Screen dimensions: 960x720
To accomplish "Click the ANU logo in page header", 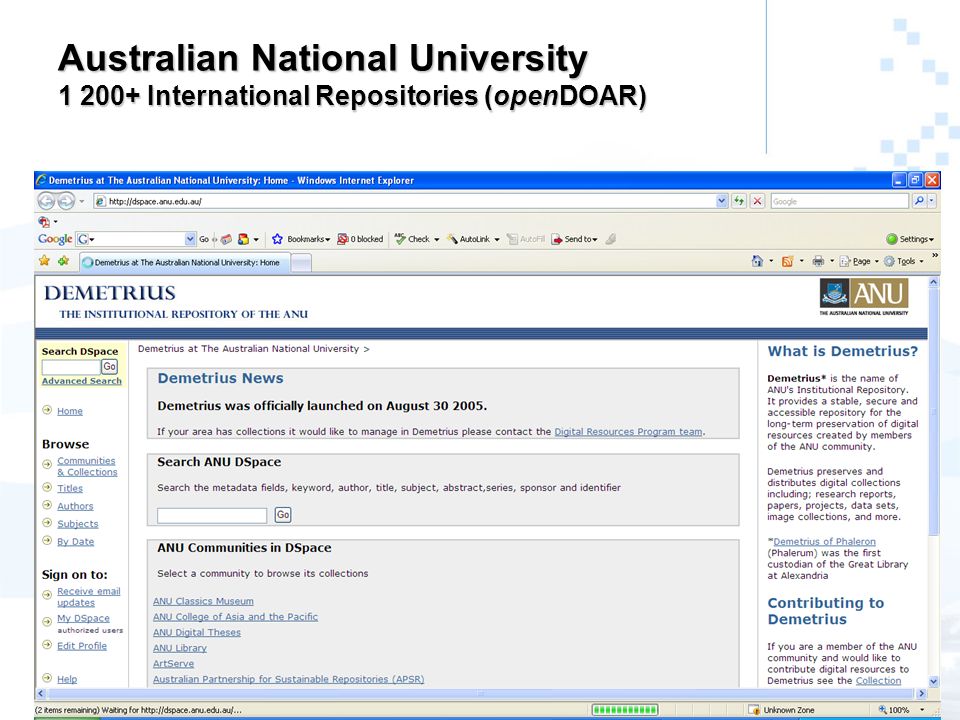I will point(864,298).
